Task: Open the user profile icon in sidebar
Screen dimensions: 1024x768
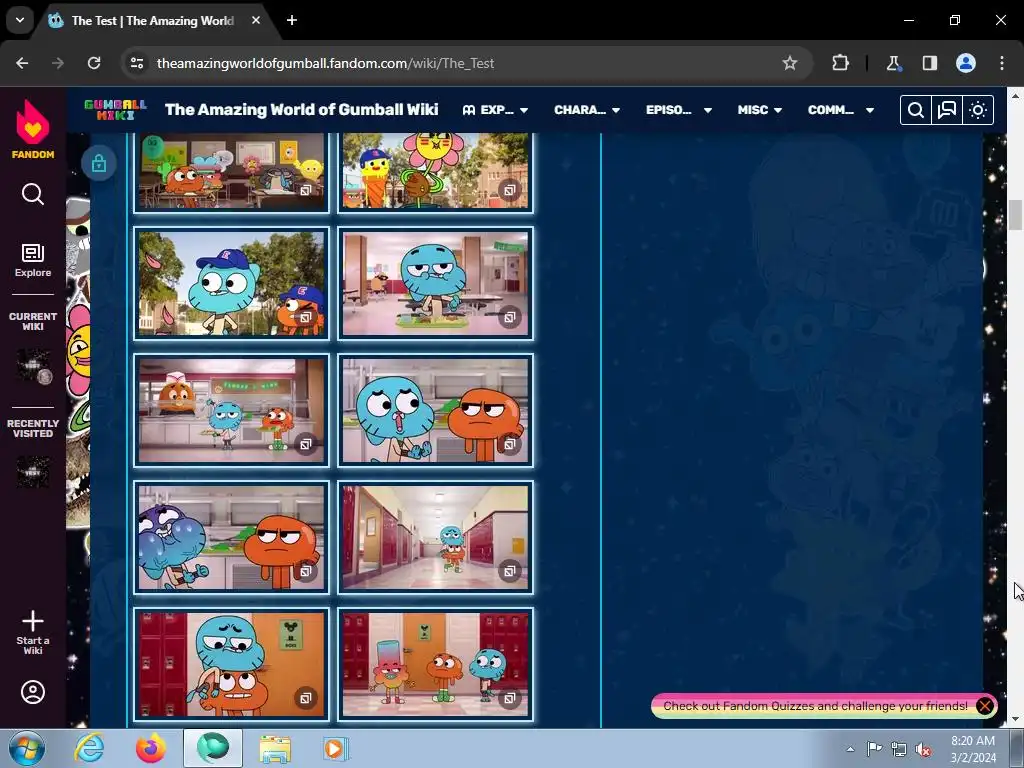Action: coord(33,692)
